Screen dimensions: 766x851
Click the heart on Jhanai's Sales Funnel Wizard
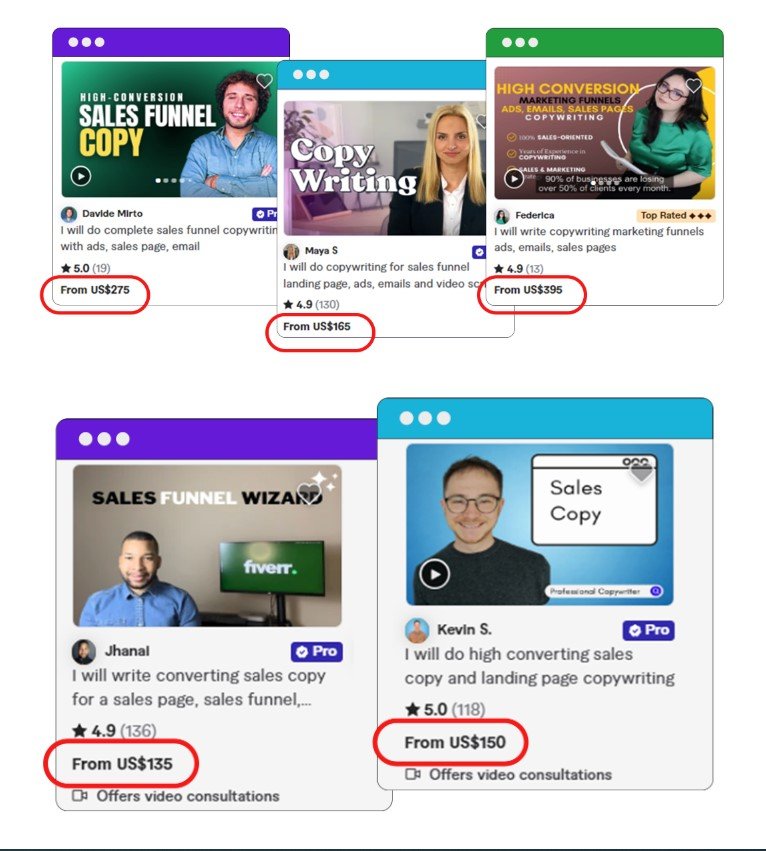click(x=309, y=493)
